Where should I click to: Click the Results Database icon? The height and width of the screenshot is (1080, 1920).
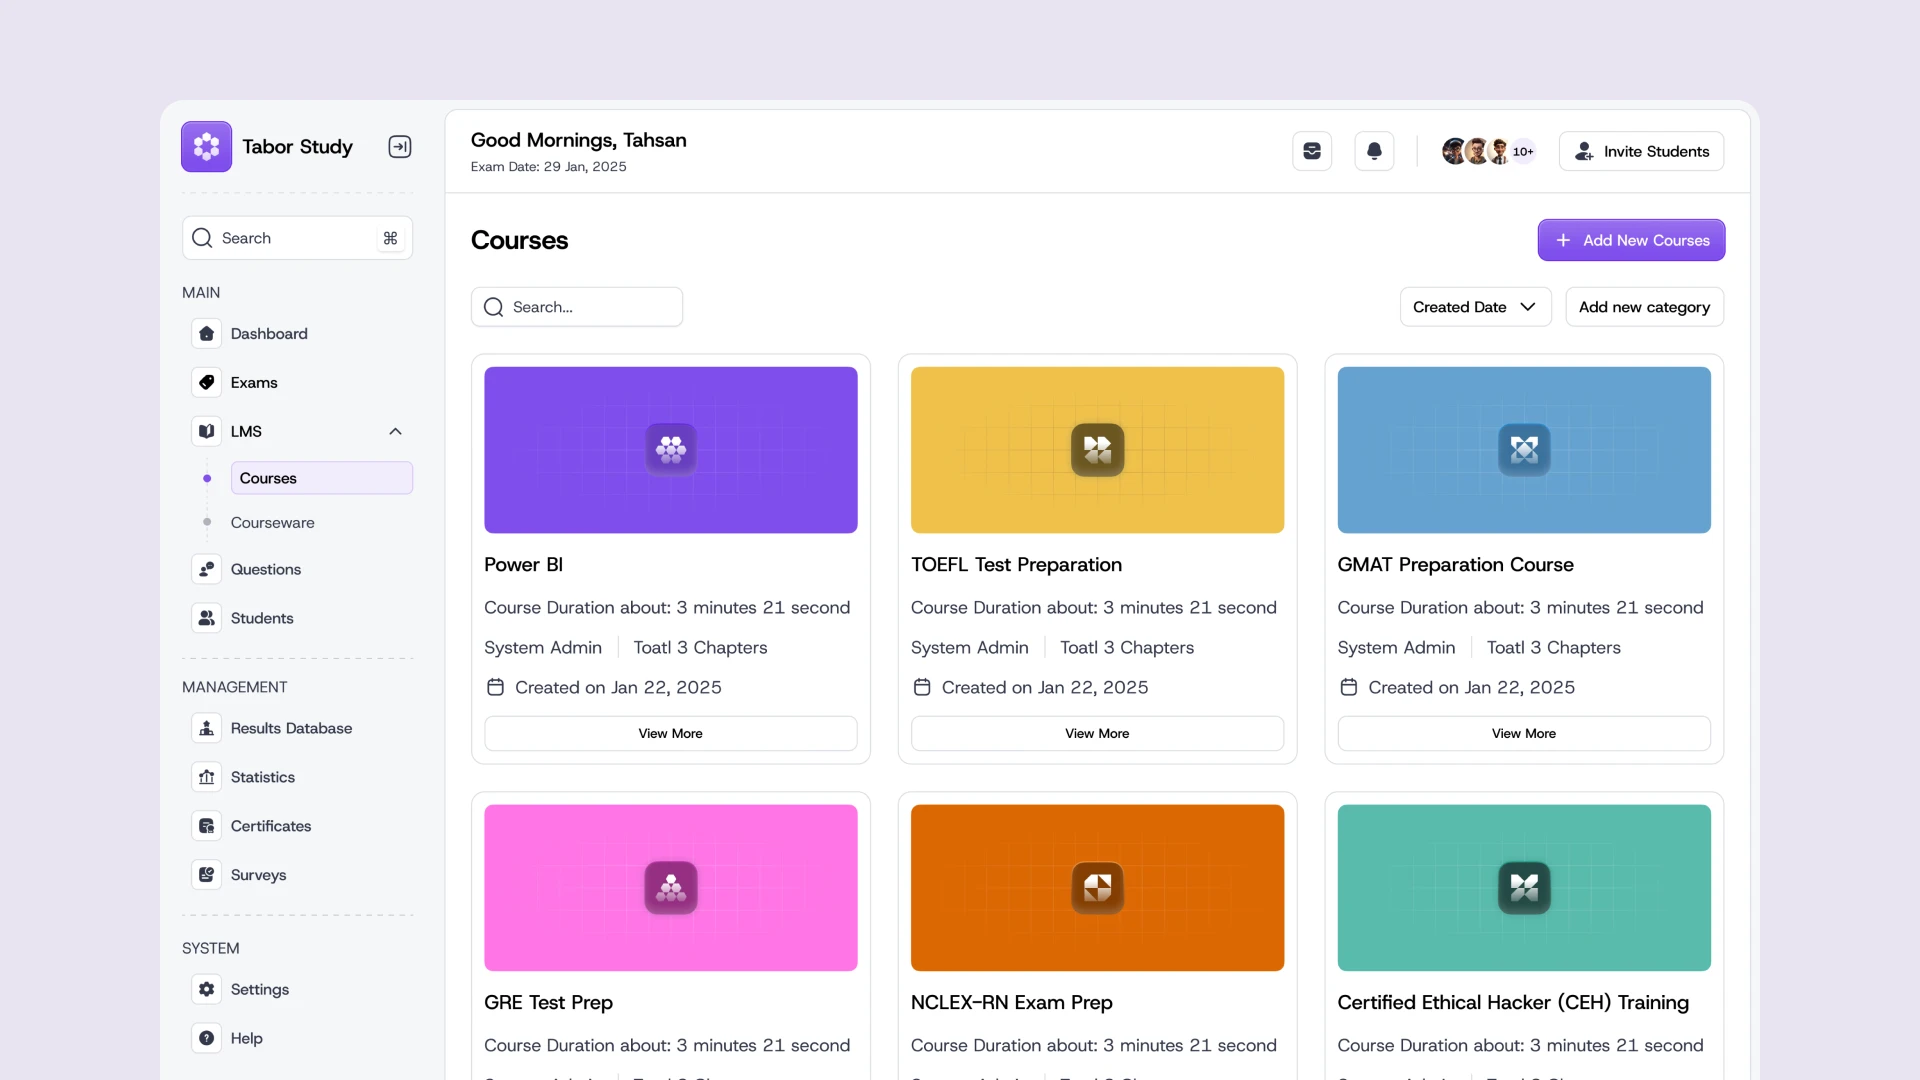point(206,728)
